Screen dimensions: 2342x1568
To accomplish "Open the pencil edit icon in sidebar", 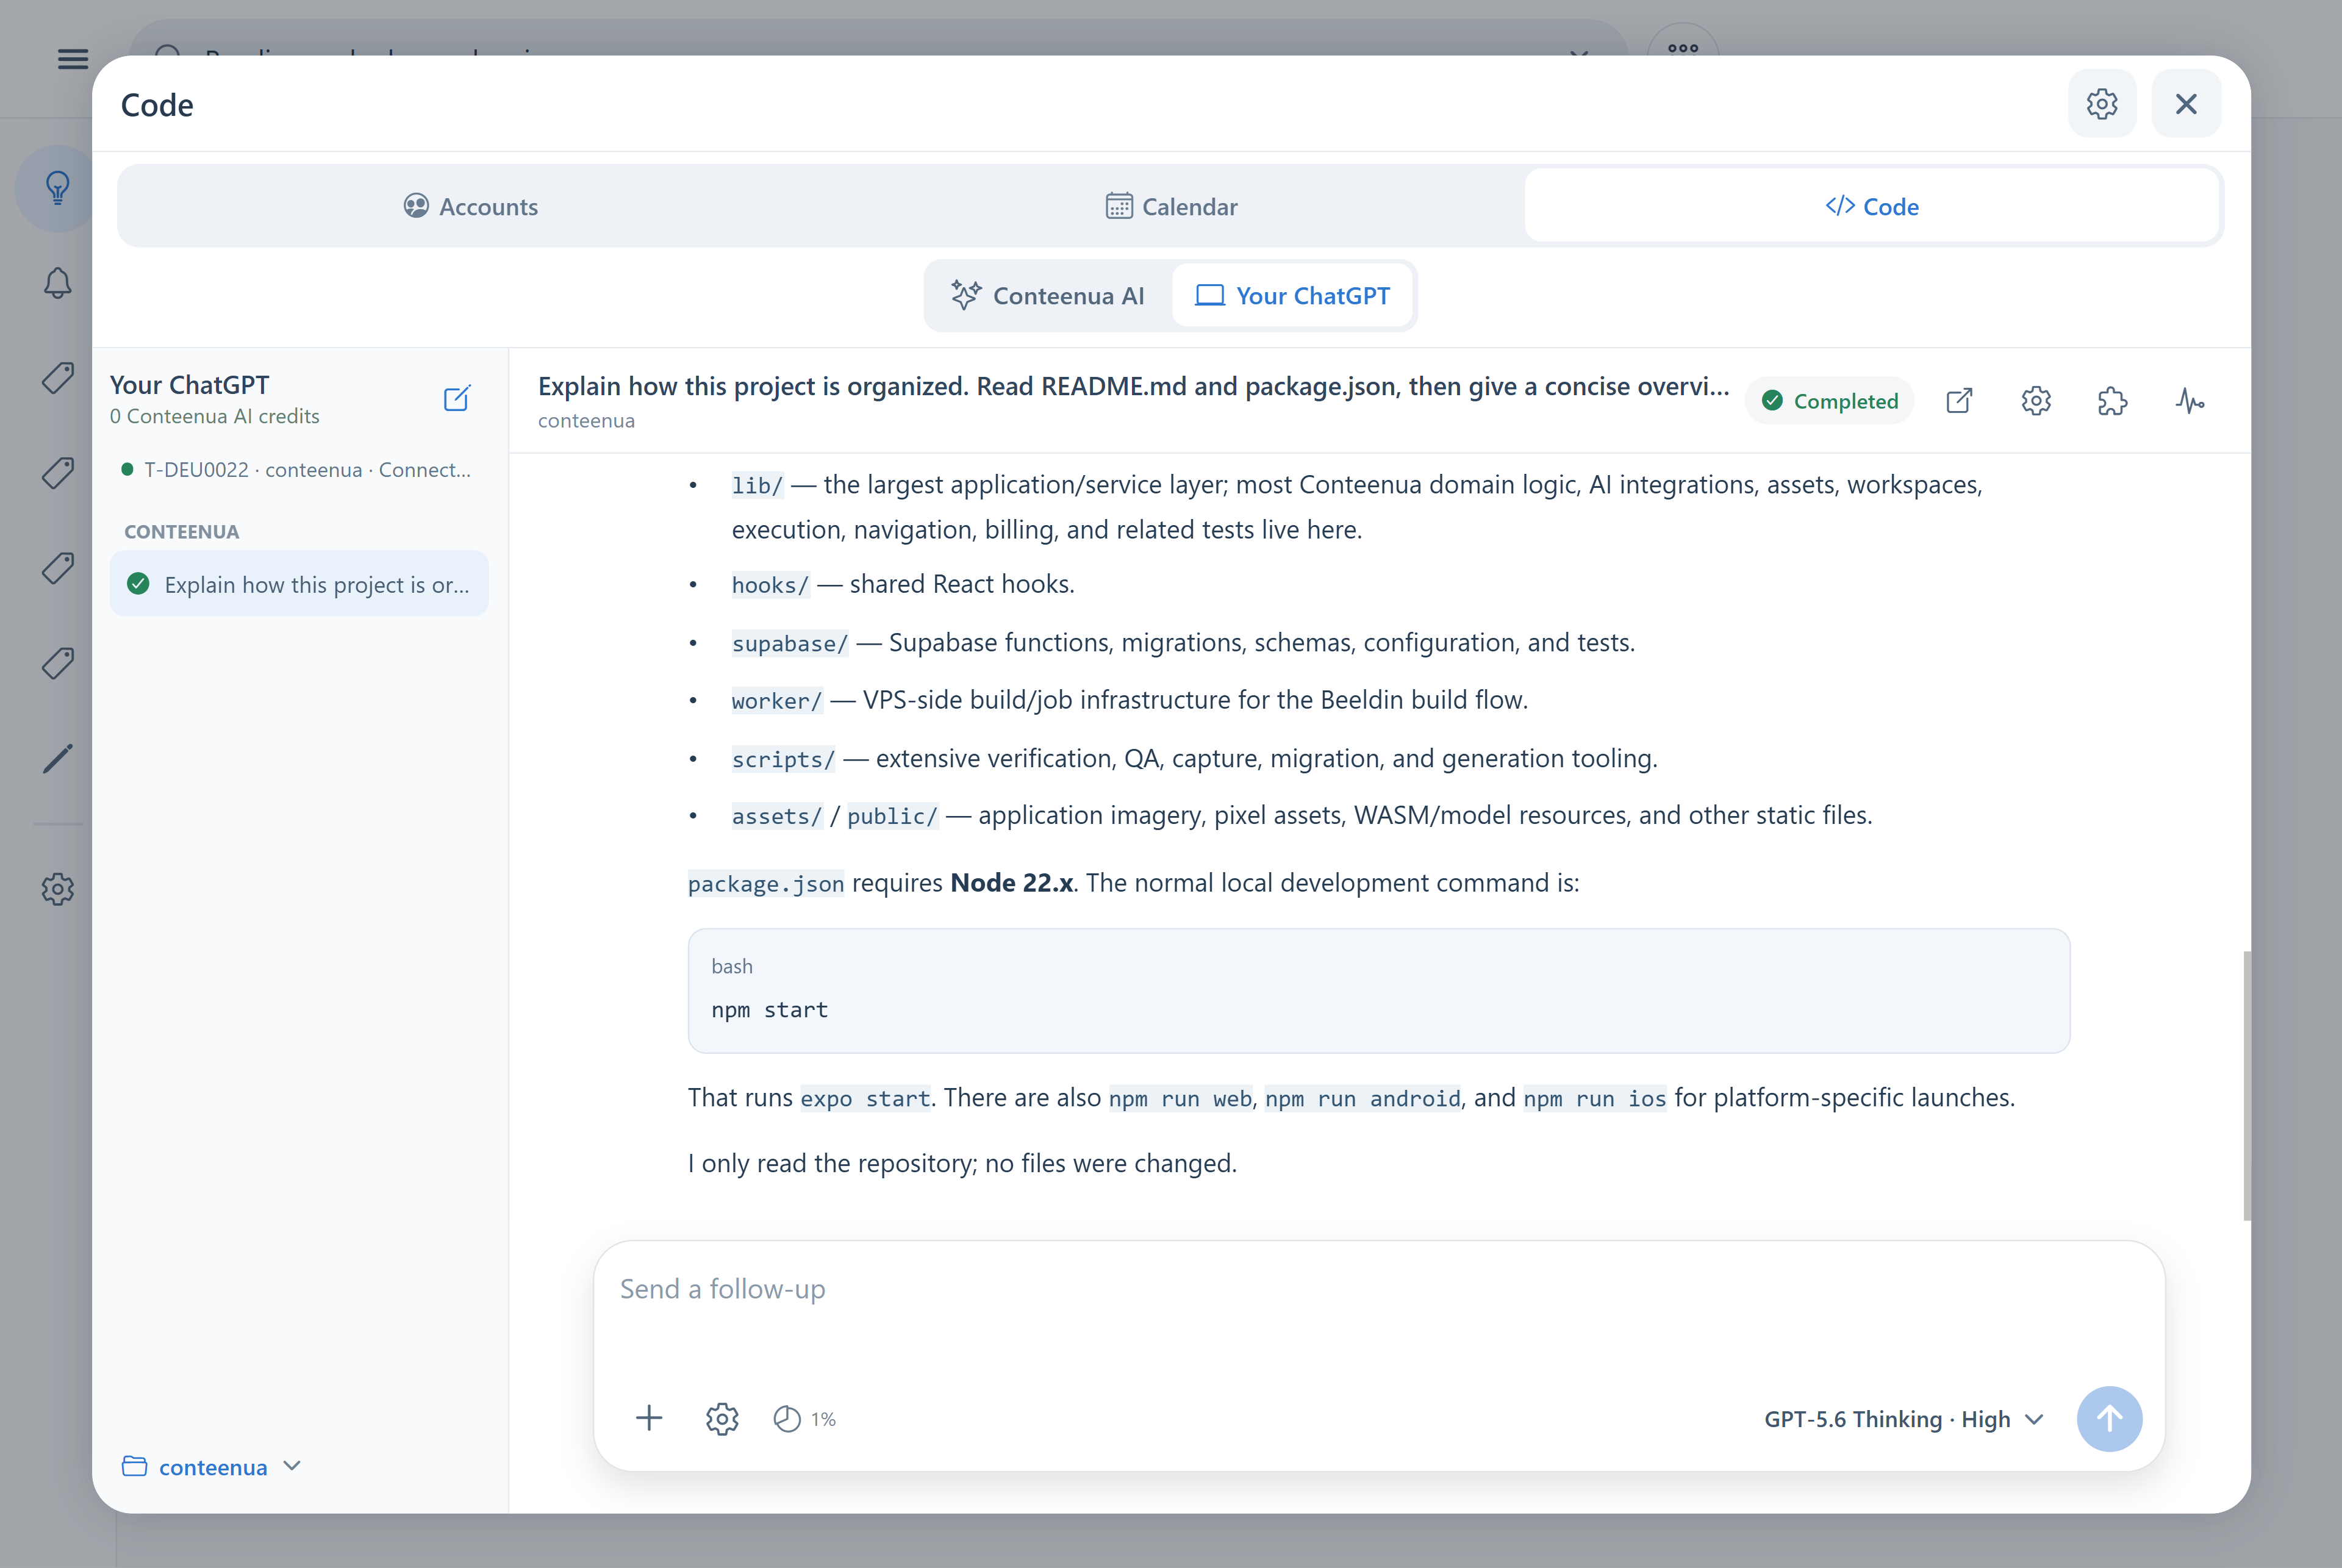I will (x=57, y=758).
